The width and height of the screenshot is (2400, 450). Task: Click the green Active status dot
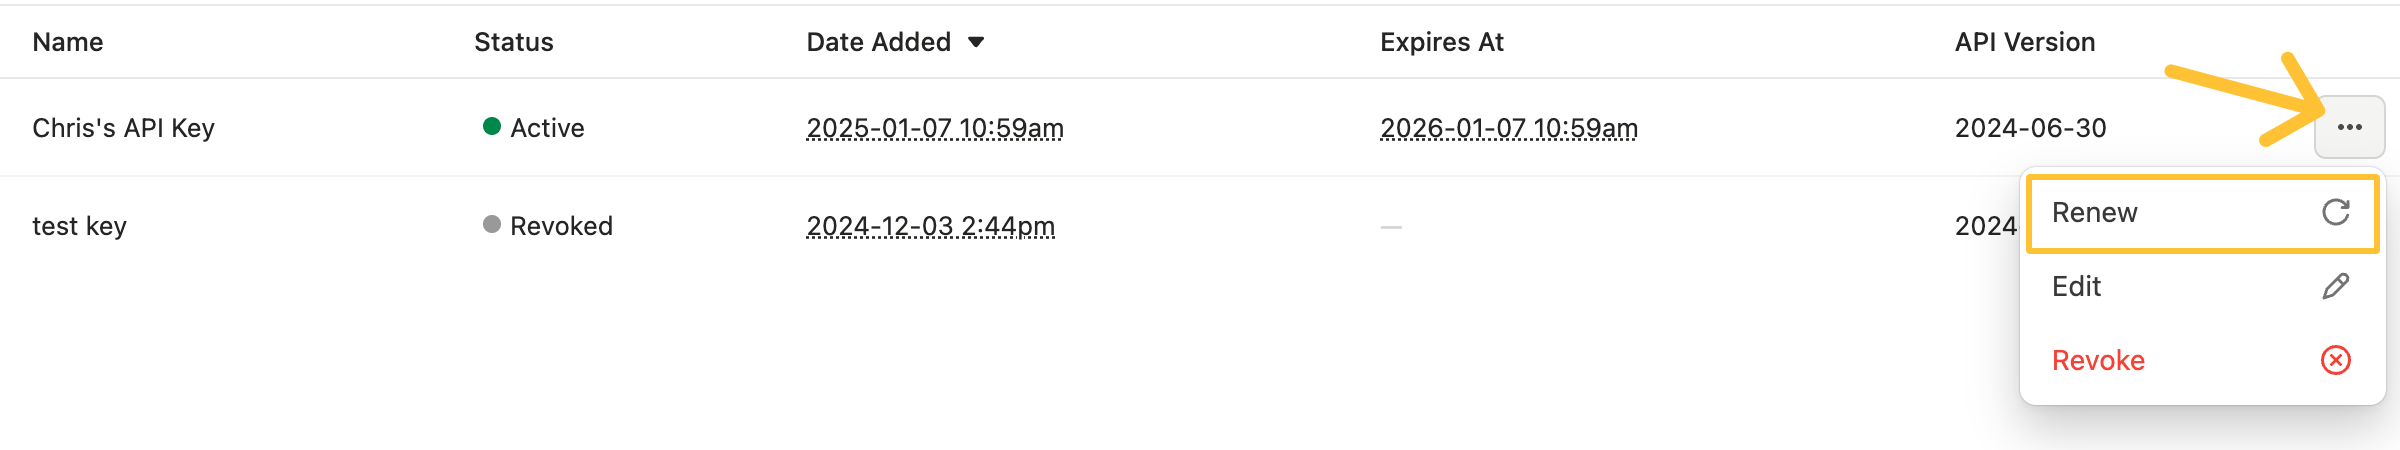tap(491, 126)
